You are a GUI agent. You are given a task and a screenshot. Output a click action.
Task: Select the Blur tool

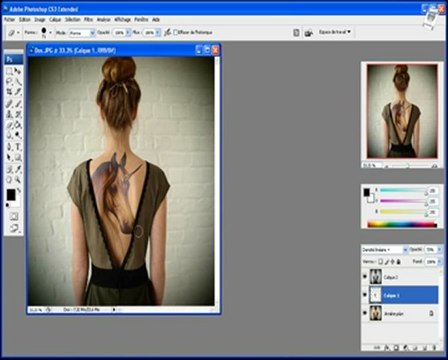click(x=9, y=135)
